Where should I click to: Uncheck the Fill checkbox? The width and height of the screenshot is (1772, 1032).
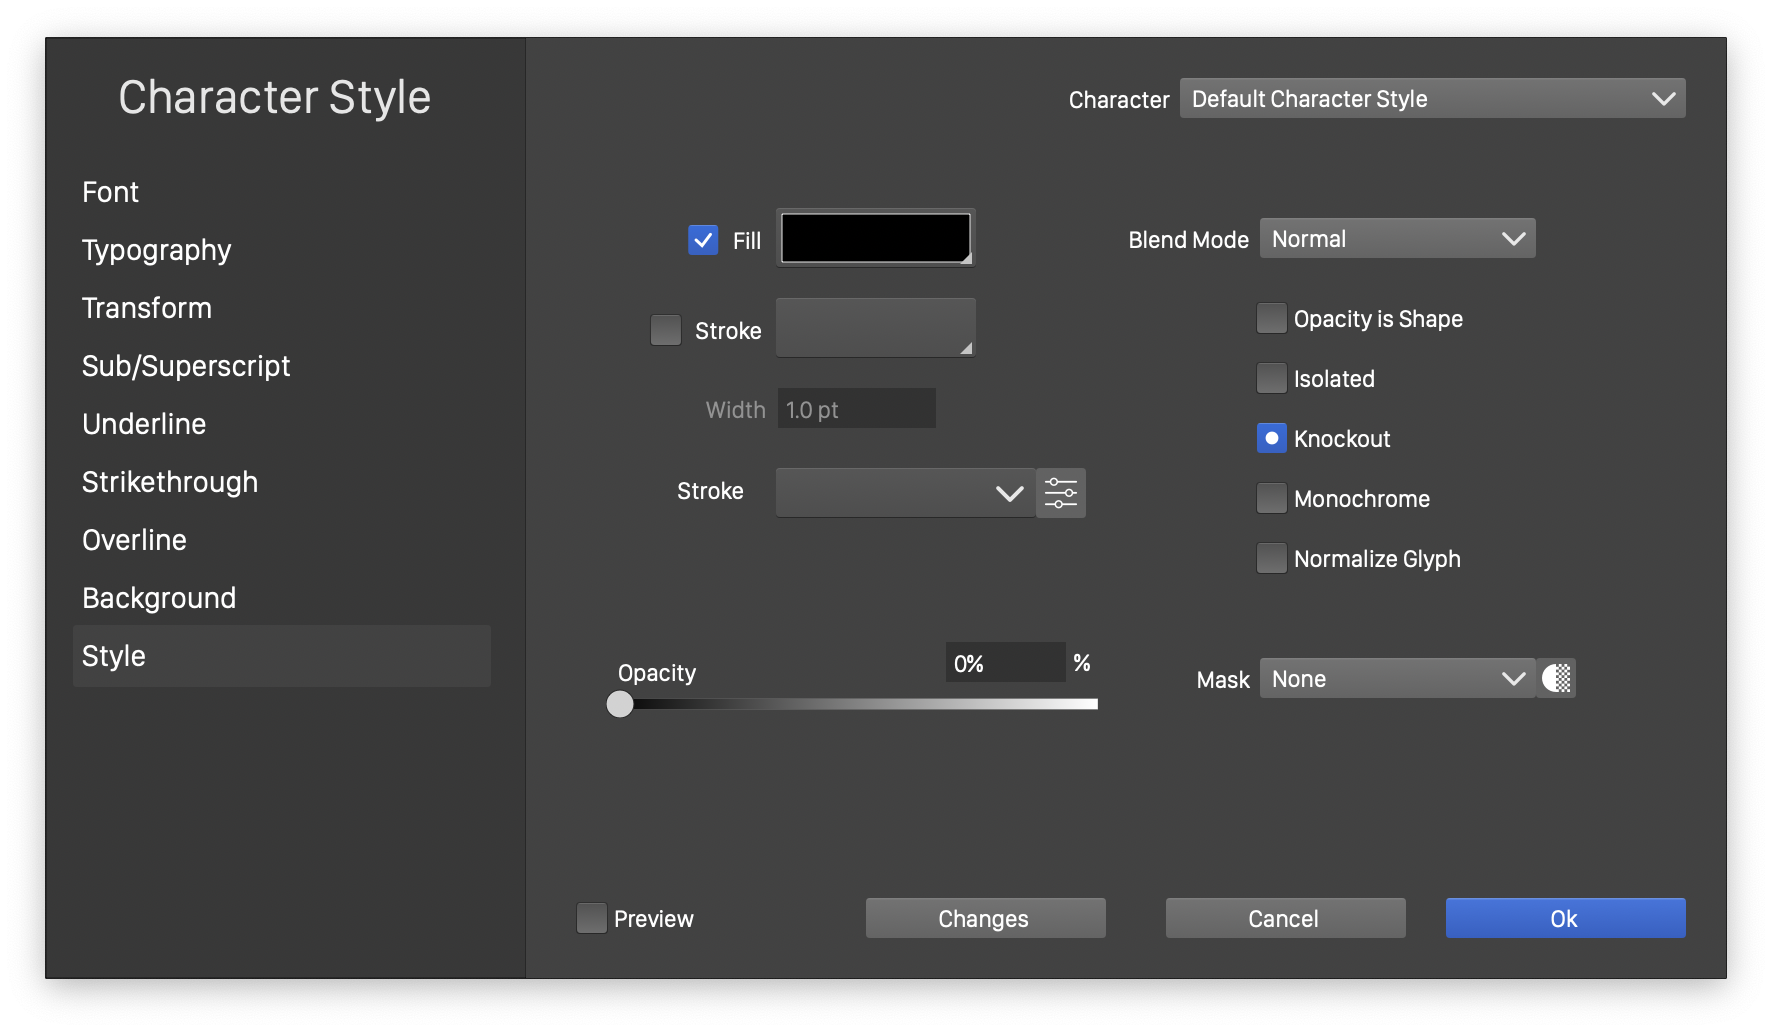tap(703, 240)
